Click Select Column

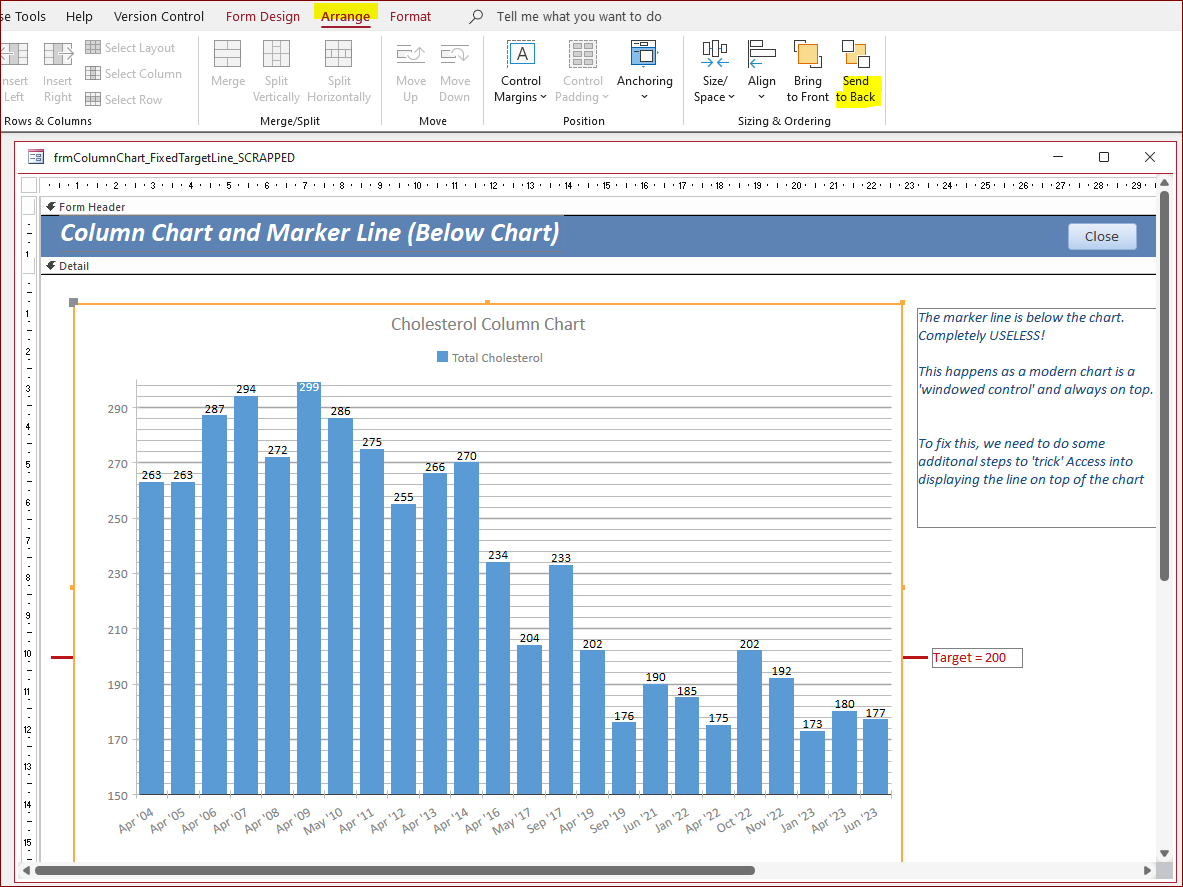coord(134,73)
